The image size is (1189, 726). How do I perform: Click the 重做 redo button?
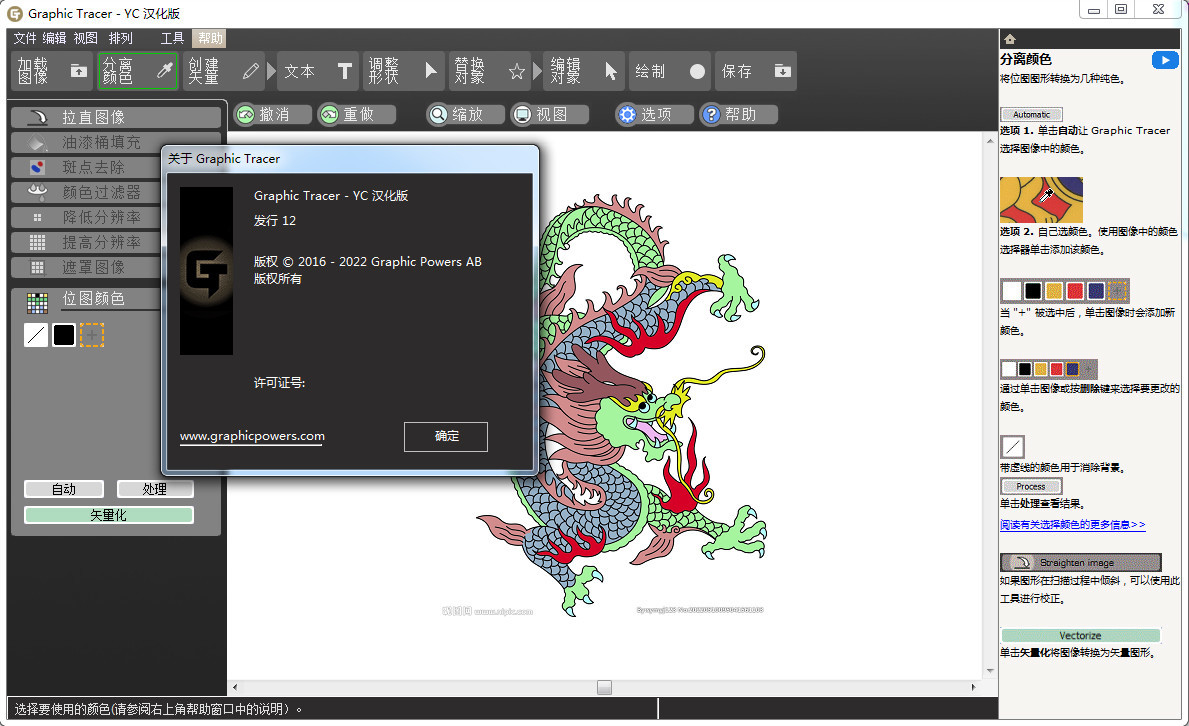[356, 115]
